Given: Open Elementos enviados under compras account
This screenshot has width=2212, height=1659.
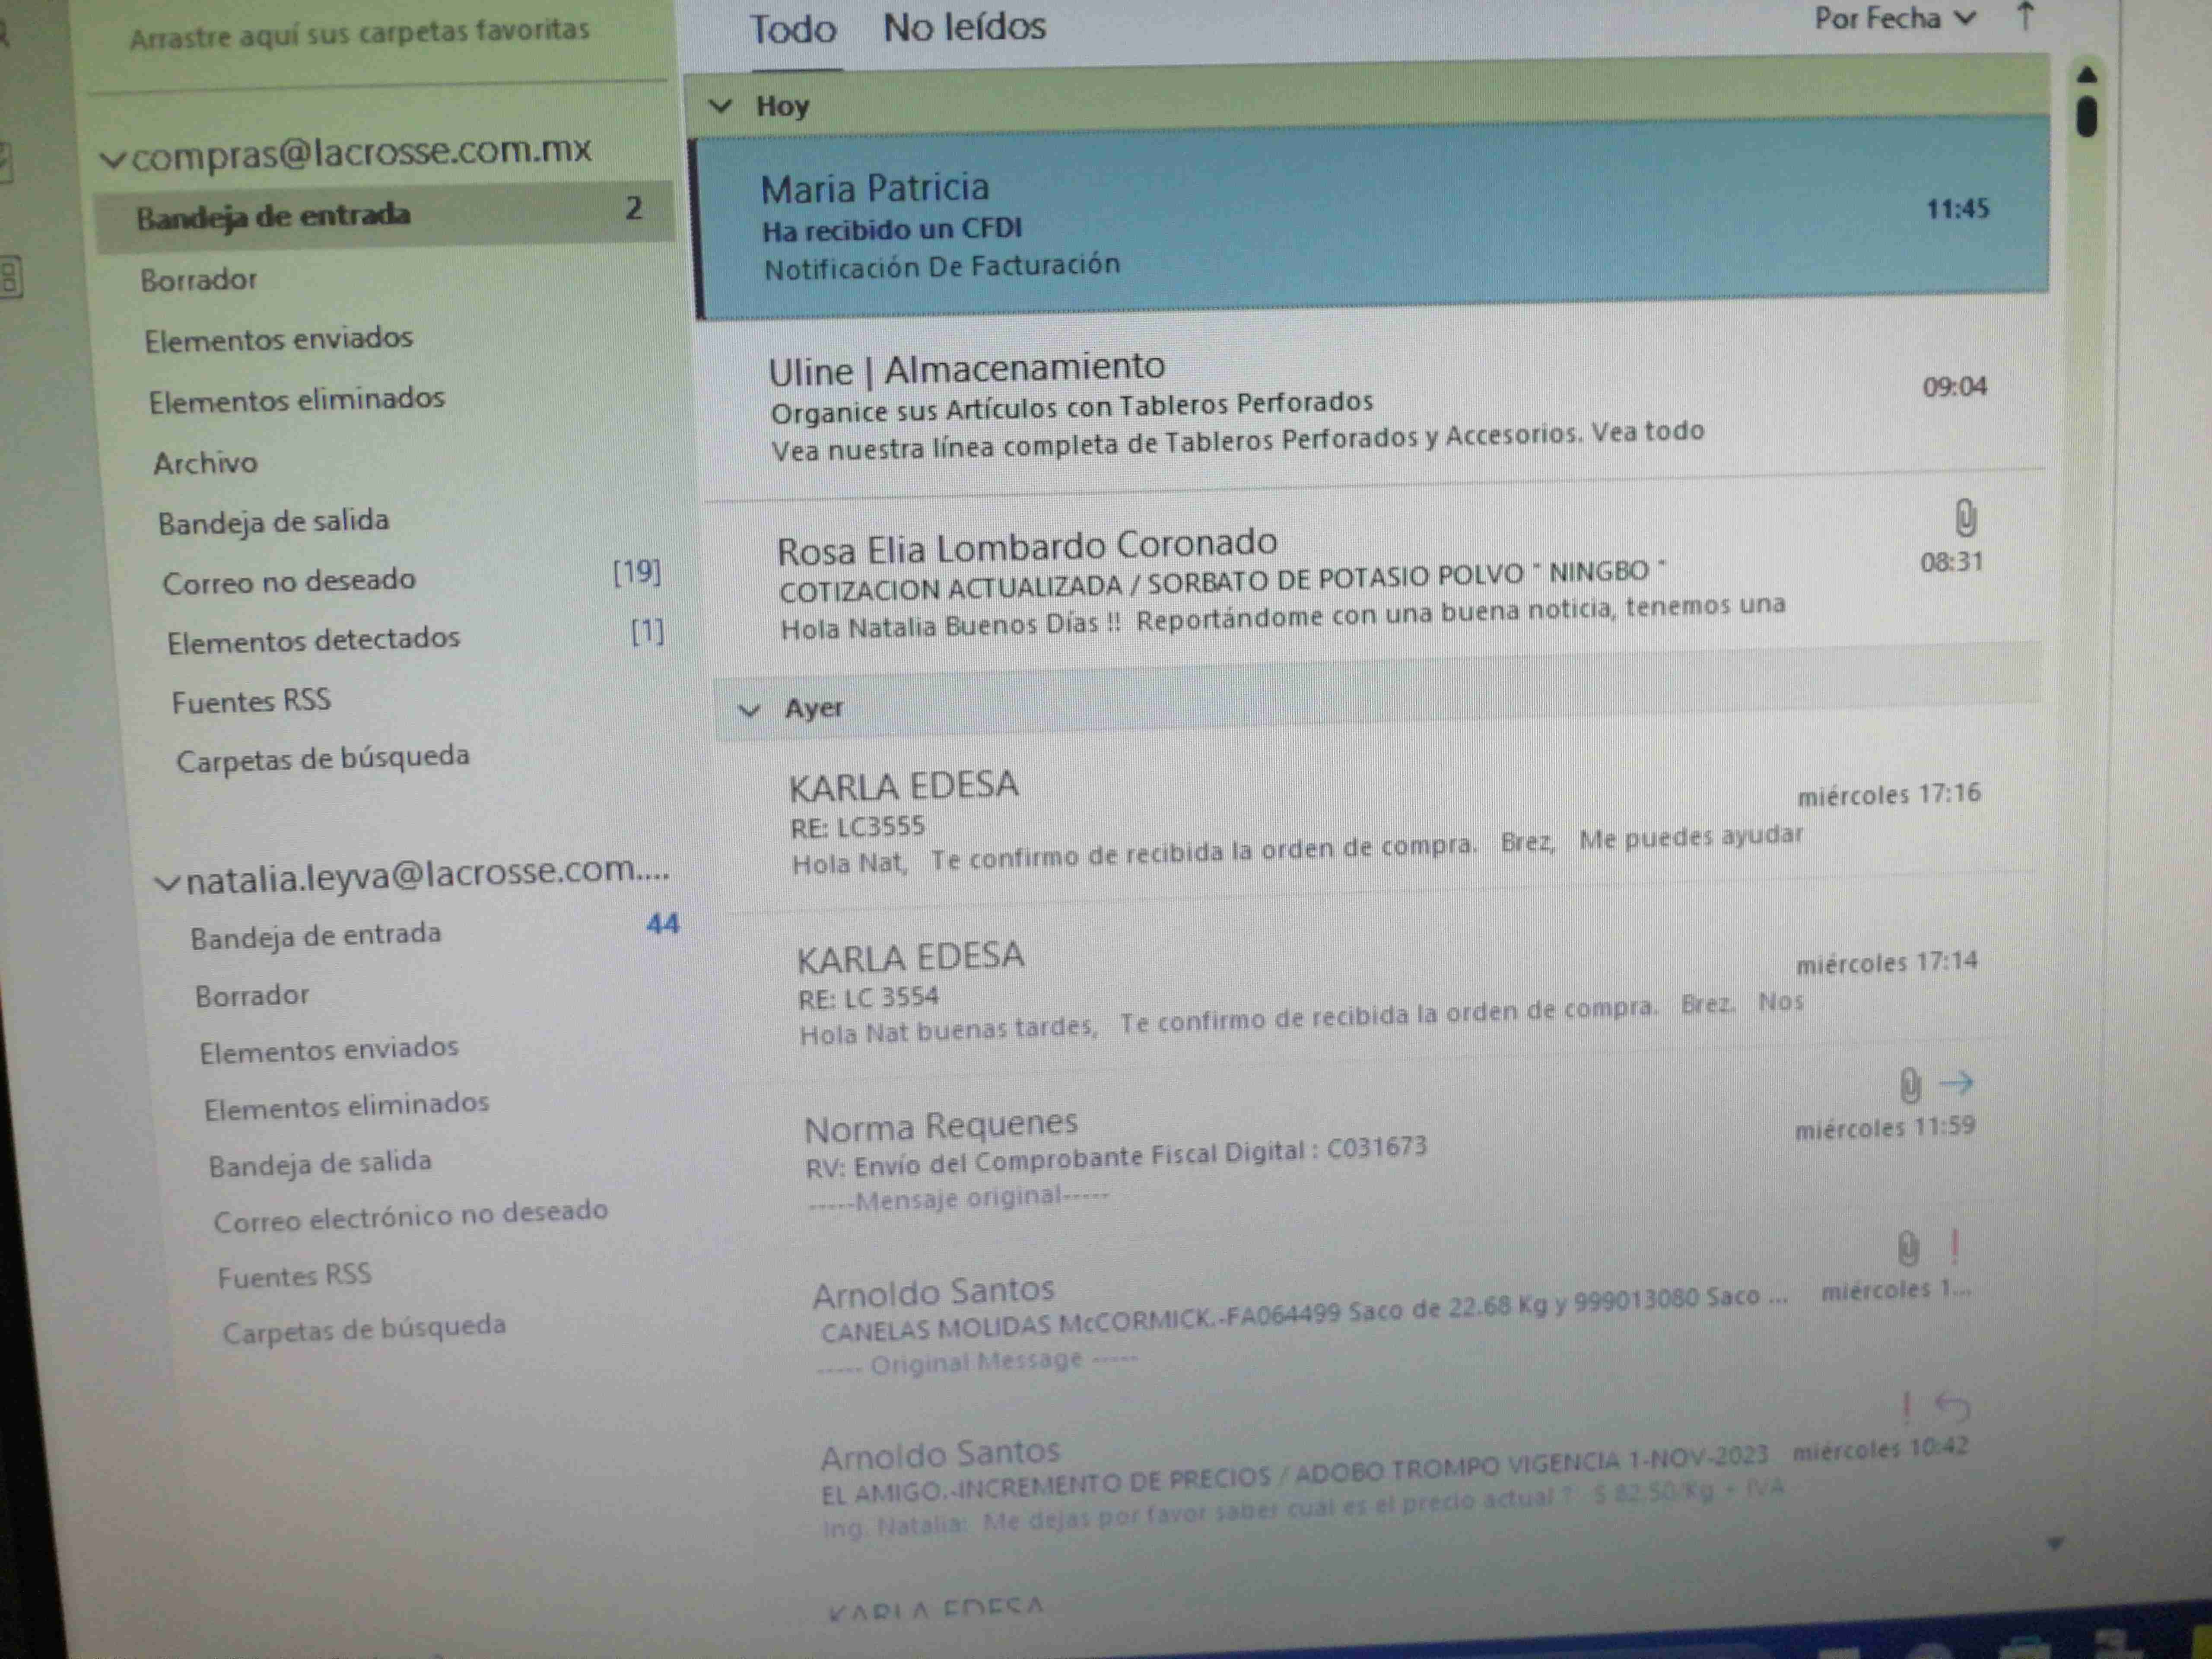Looking at the screenshot, I should pyautogui.click(x=279, y=340).
